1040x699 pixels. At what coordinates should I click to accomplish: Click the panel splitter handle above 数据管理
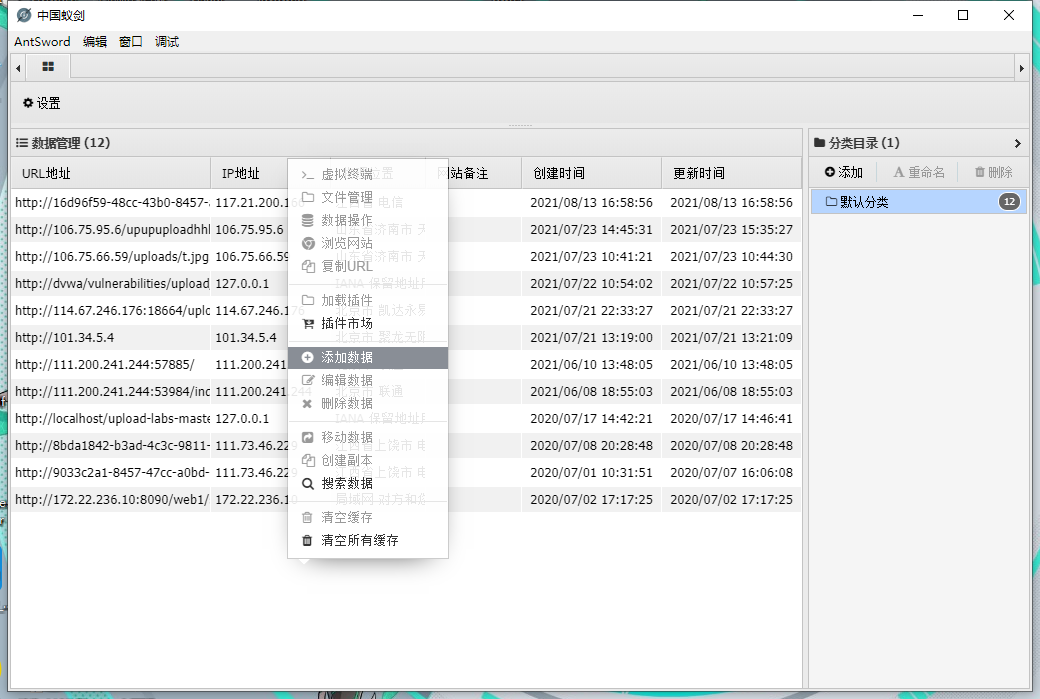520,125
